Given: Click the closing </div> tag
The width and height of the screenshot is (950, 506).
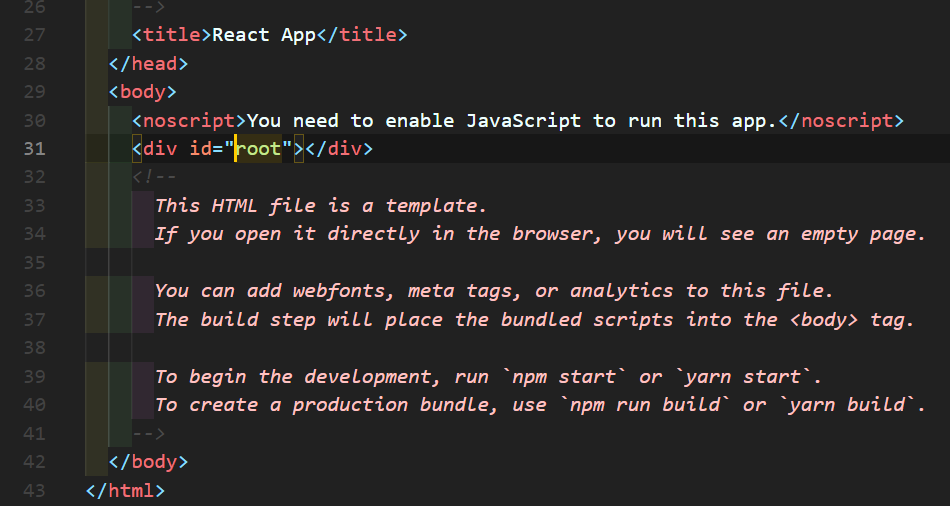Looking at the screenshot, I should click(x=339, y=149).
